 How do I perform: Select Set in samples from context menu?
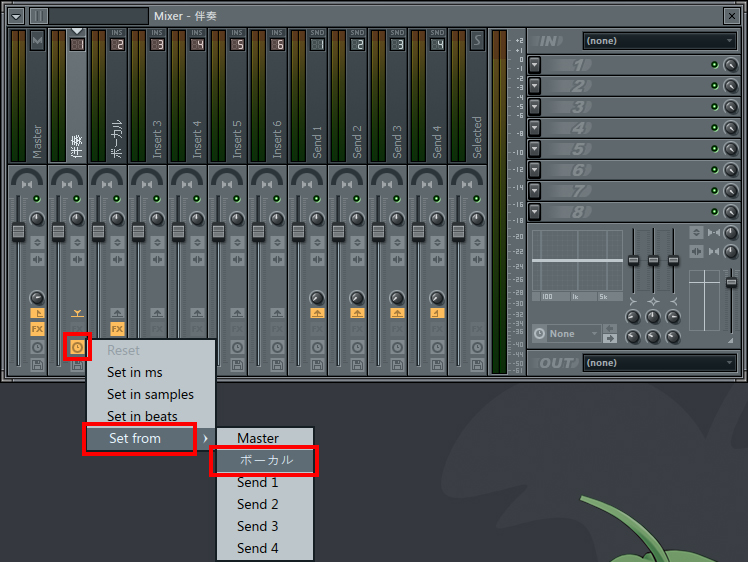(x=150, y=394)
